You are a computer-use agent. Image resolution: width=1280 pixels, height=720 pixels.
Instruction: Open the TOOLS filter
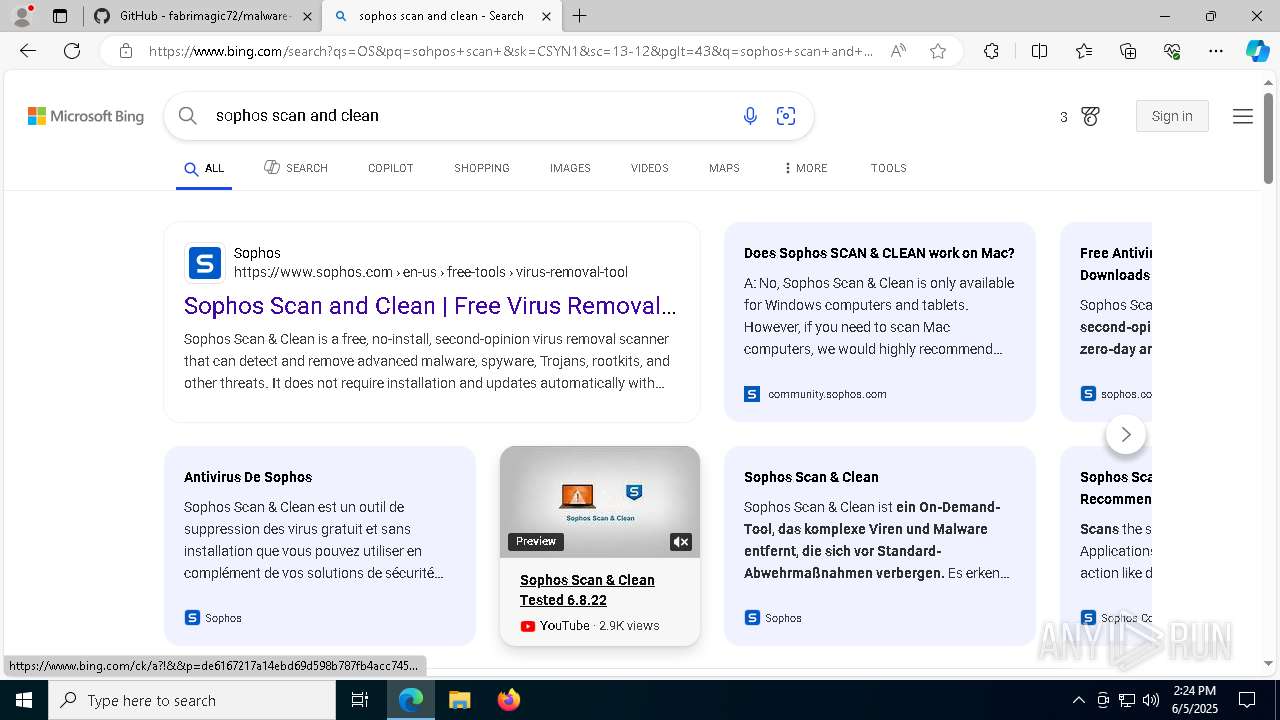pyautogui.click(x=888, y=168)
